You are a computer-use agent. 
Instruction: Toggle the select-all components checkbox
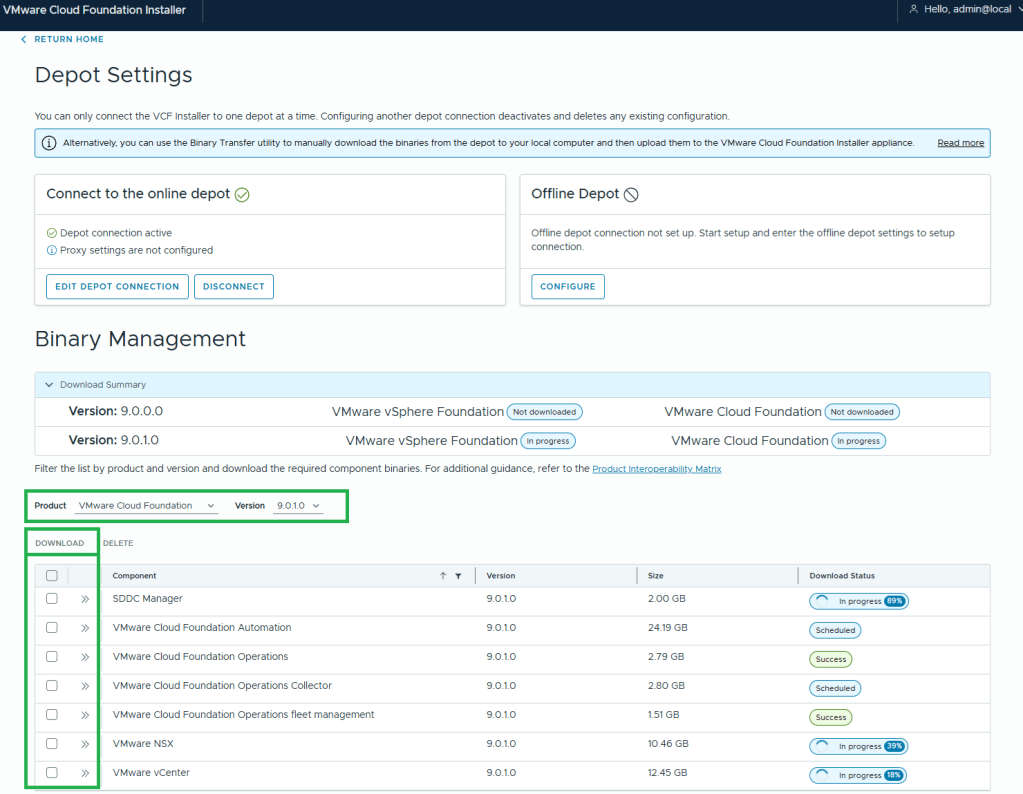point(52,576)
